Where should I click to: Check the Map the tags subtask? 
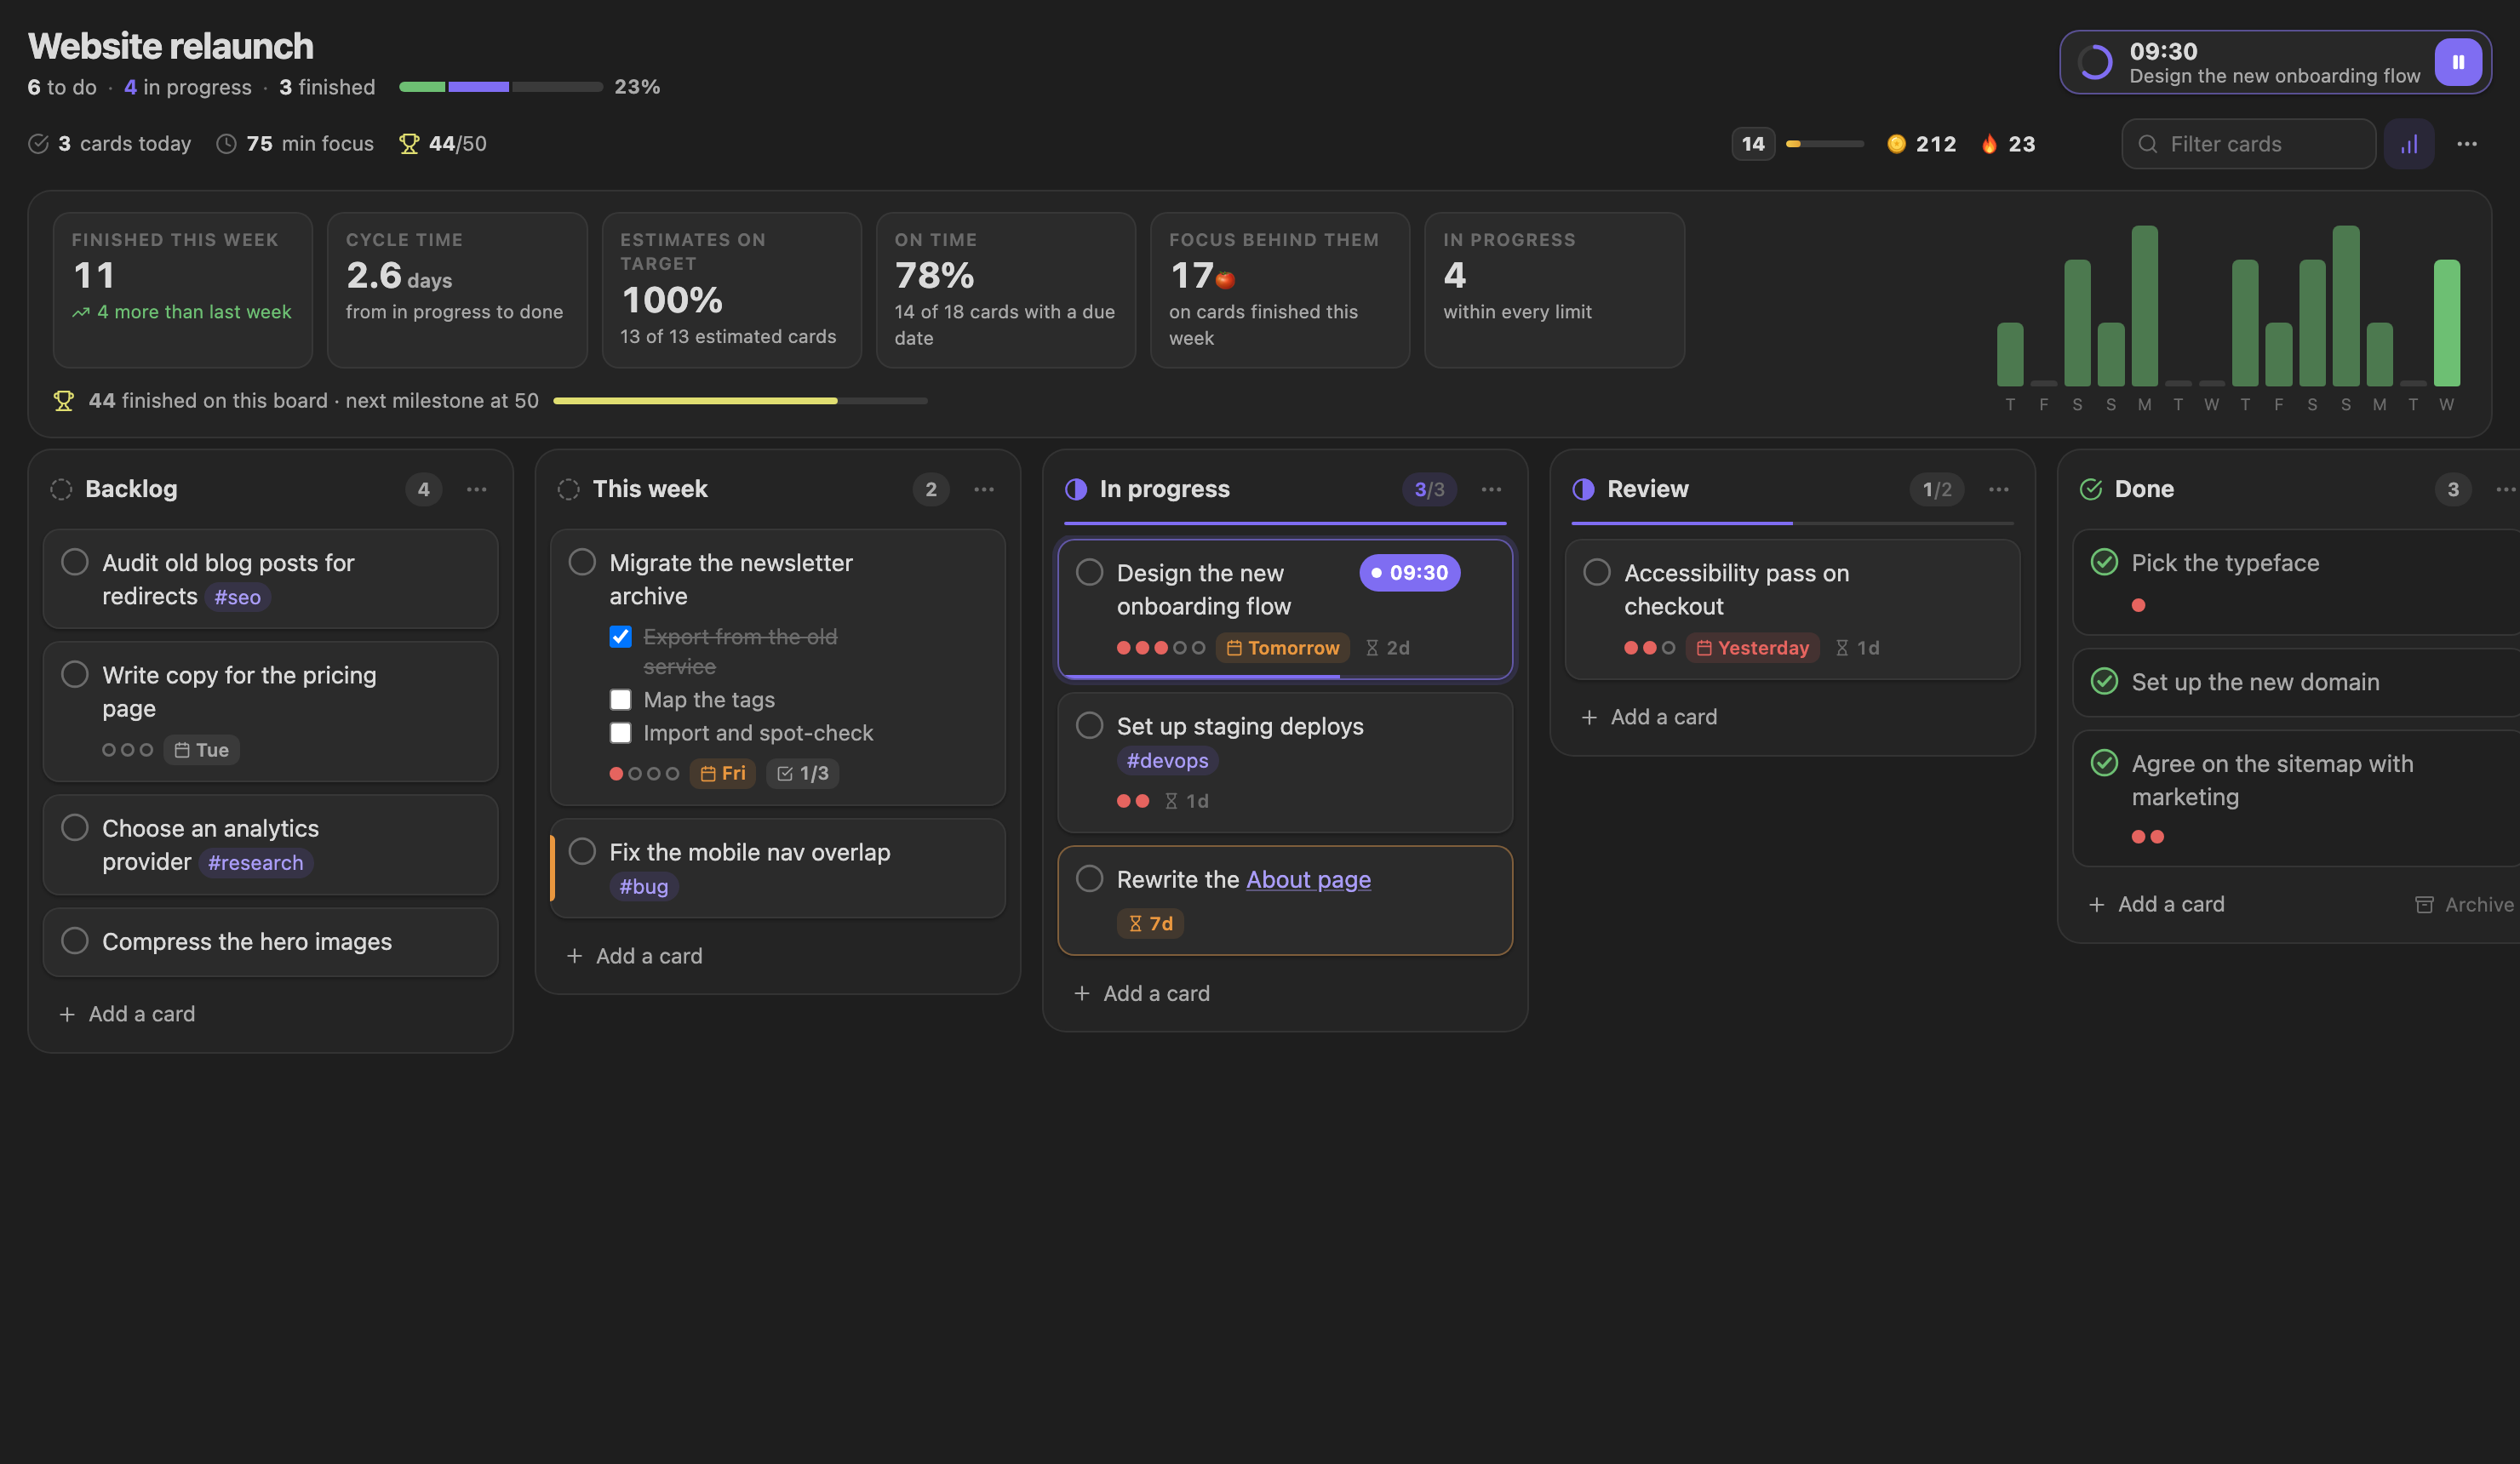621,700
